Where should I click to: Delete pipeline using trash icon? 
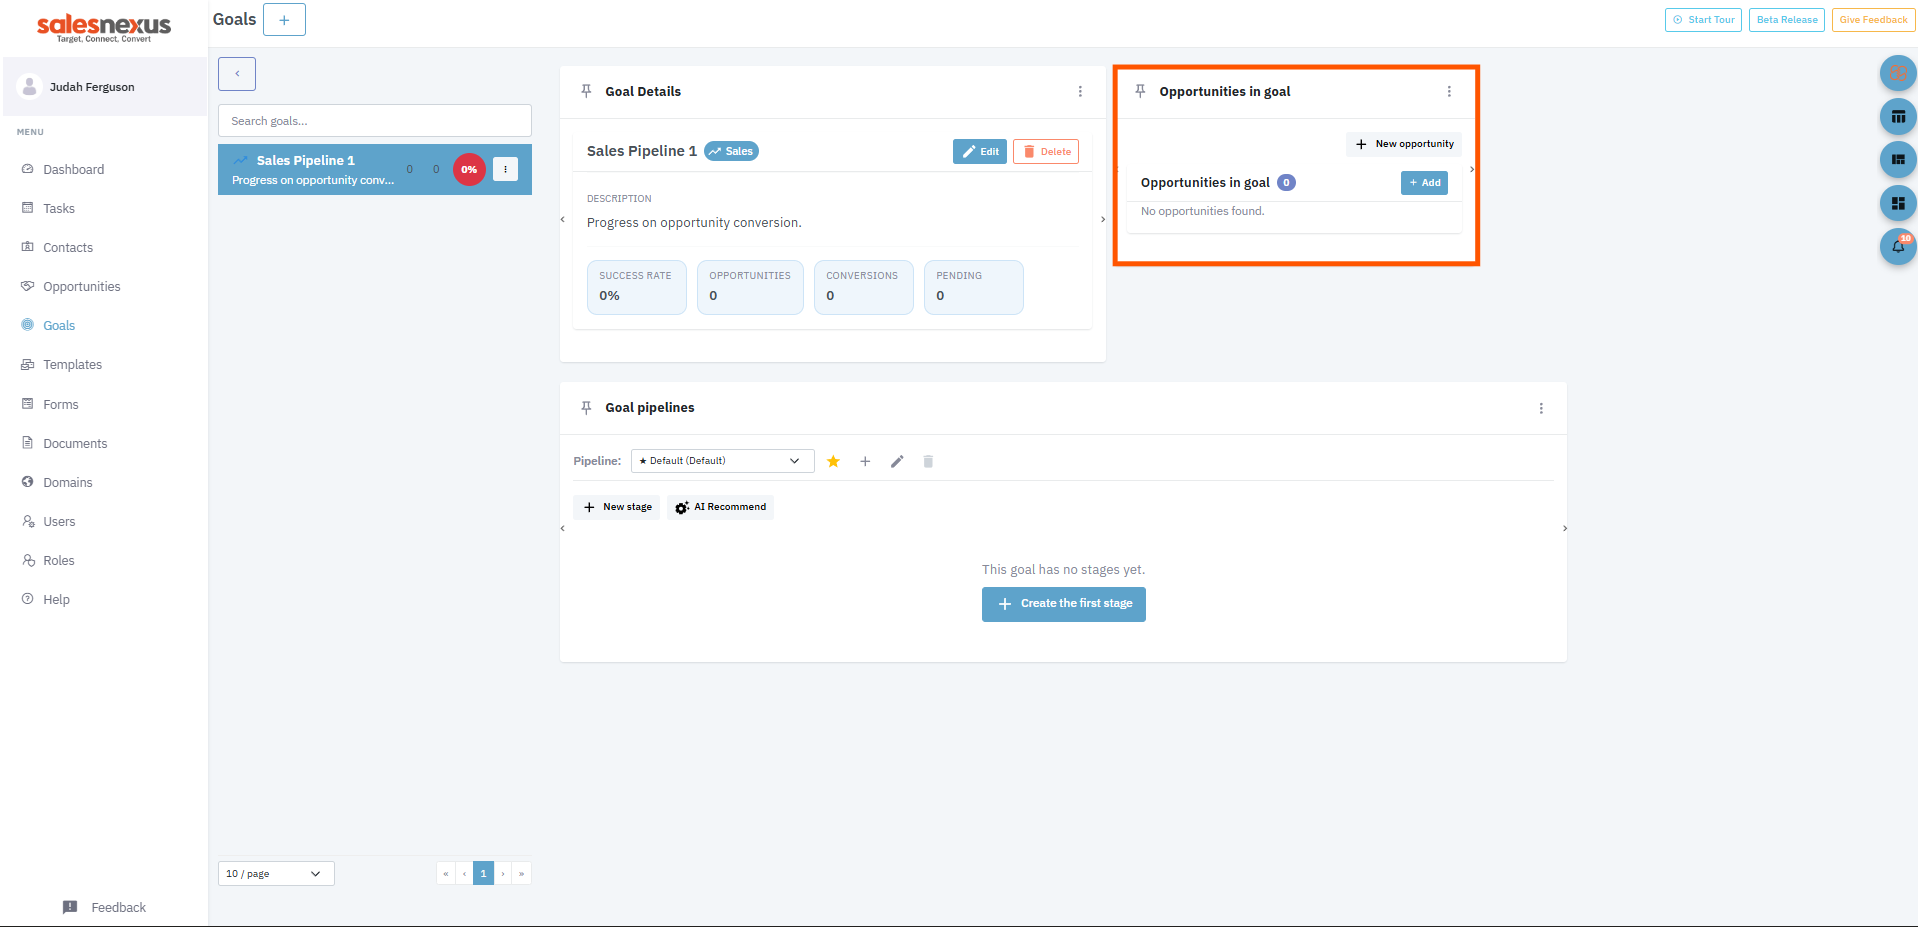coord(928,461)
